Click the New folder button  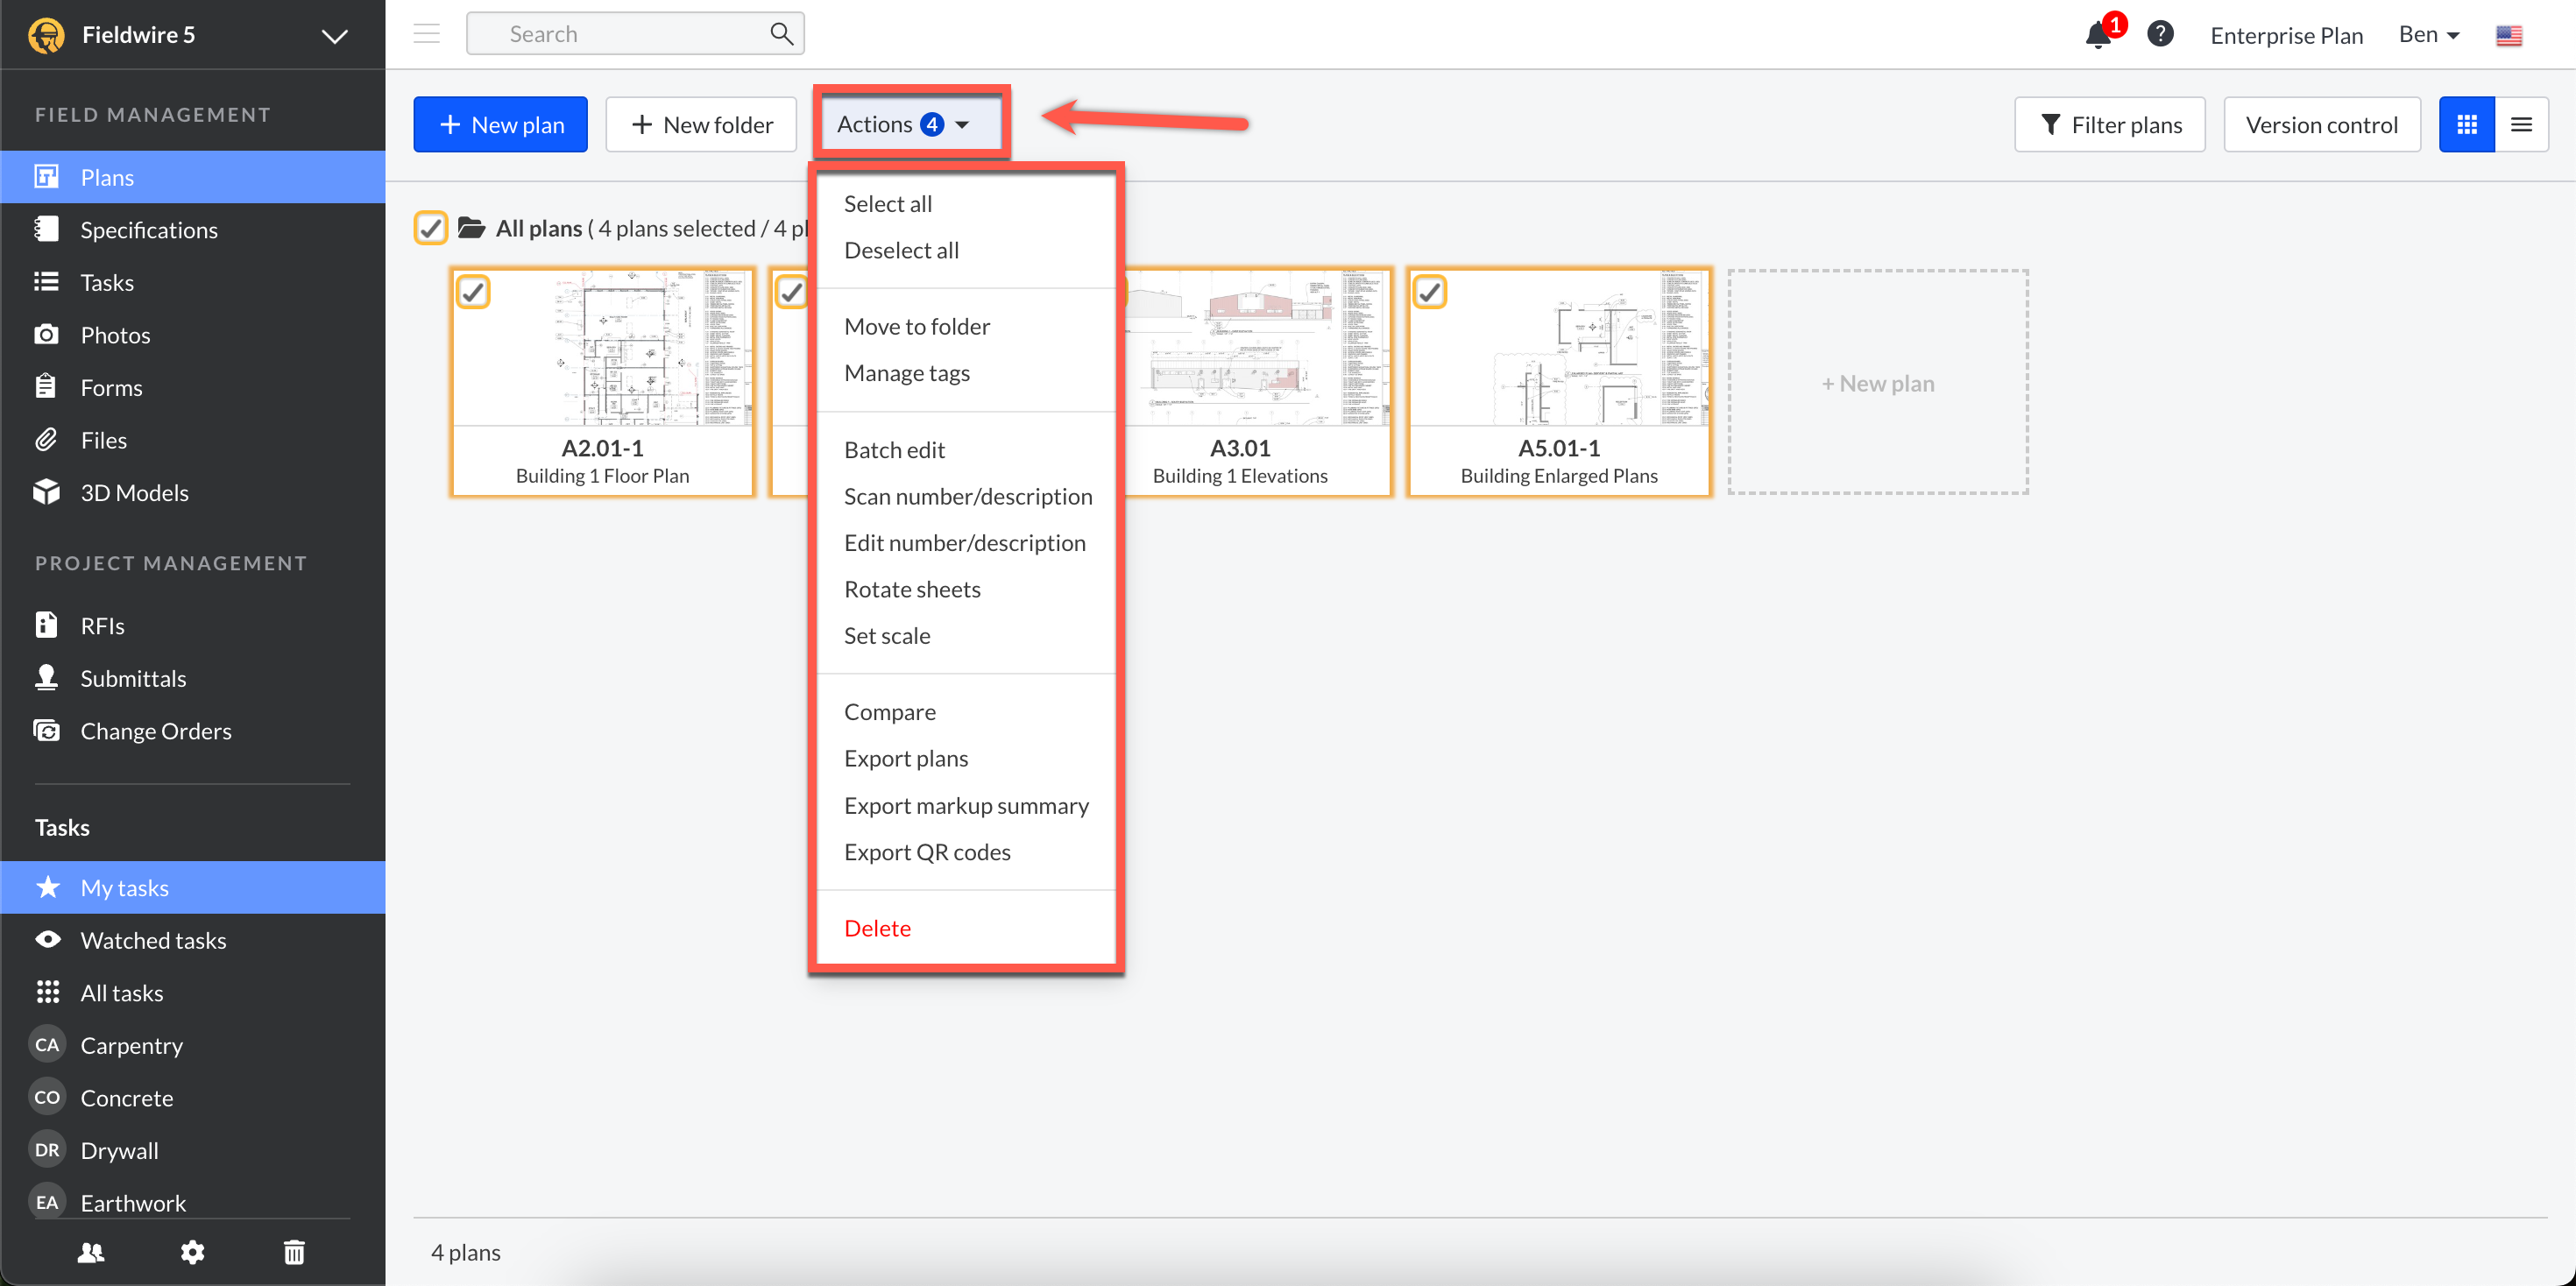click(702, 125)
